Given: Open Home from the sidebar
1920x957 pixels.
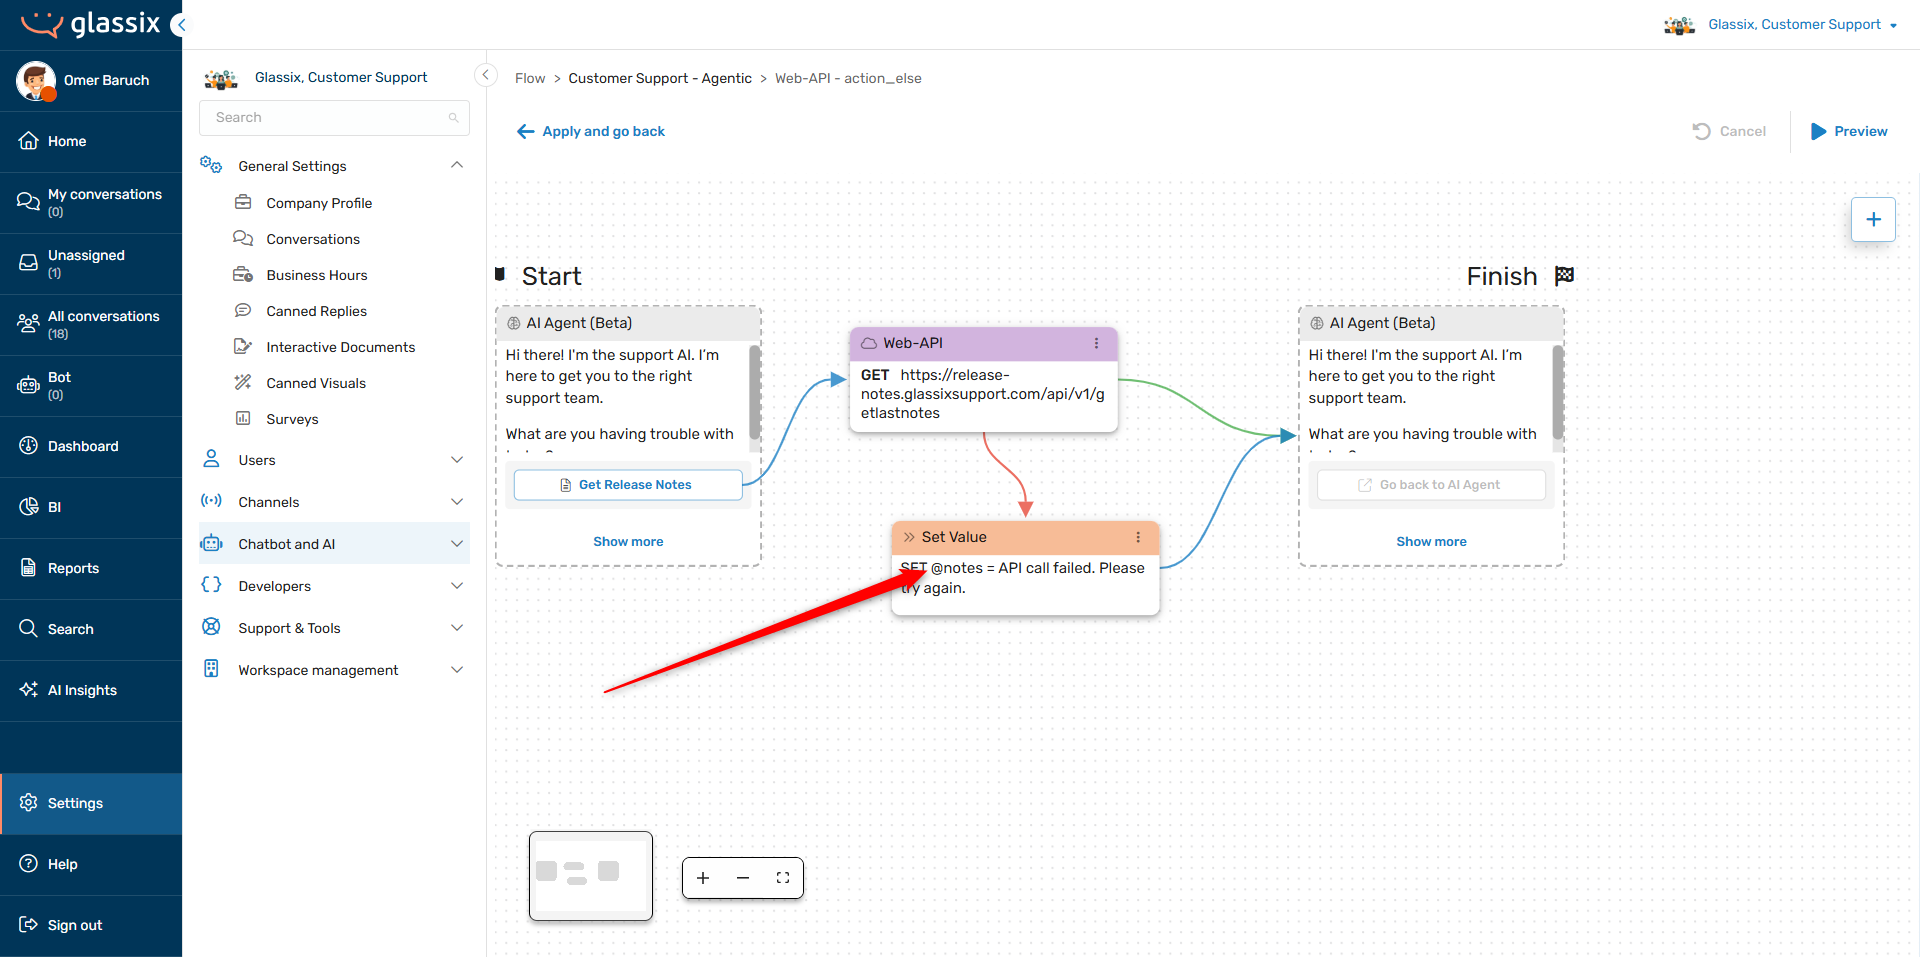Looking at the screenshot, I should [x=91, y=141].
